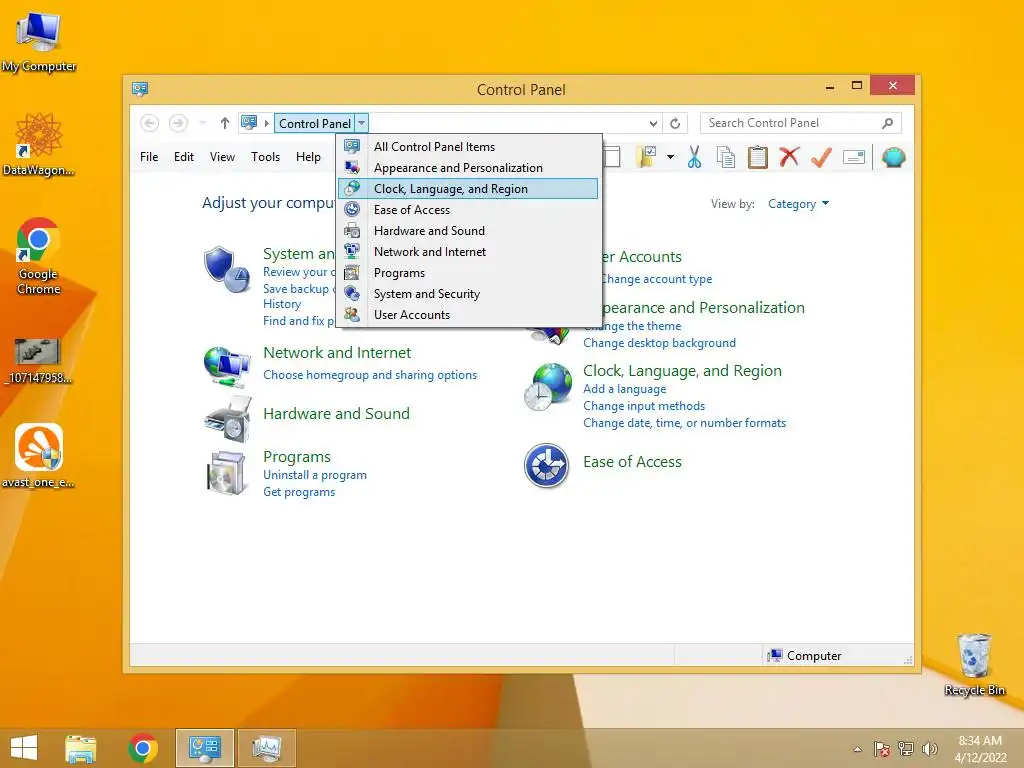Viewport: 1024px width, 768px height.
Task: Launch Google Chrome from the taskbar
Action: coord(143,748)
